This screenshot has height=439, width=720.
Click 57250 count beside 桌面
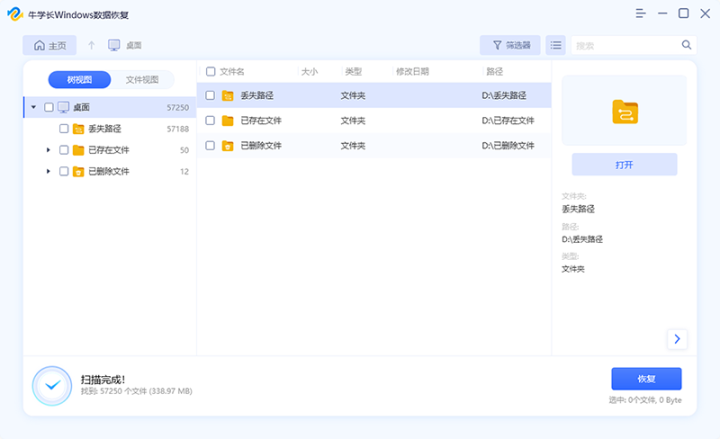pyautogui.click(x=178, y=107)
